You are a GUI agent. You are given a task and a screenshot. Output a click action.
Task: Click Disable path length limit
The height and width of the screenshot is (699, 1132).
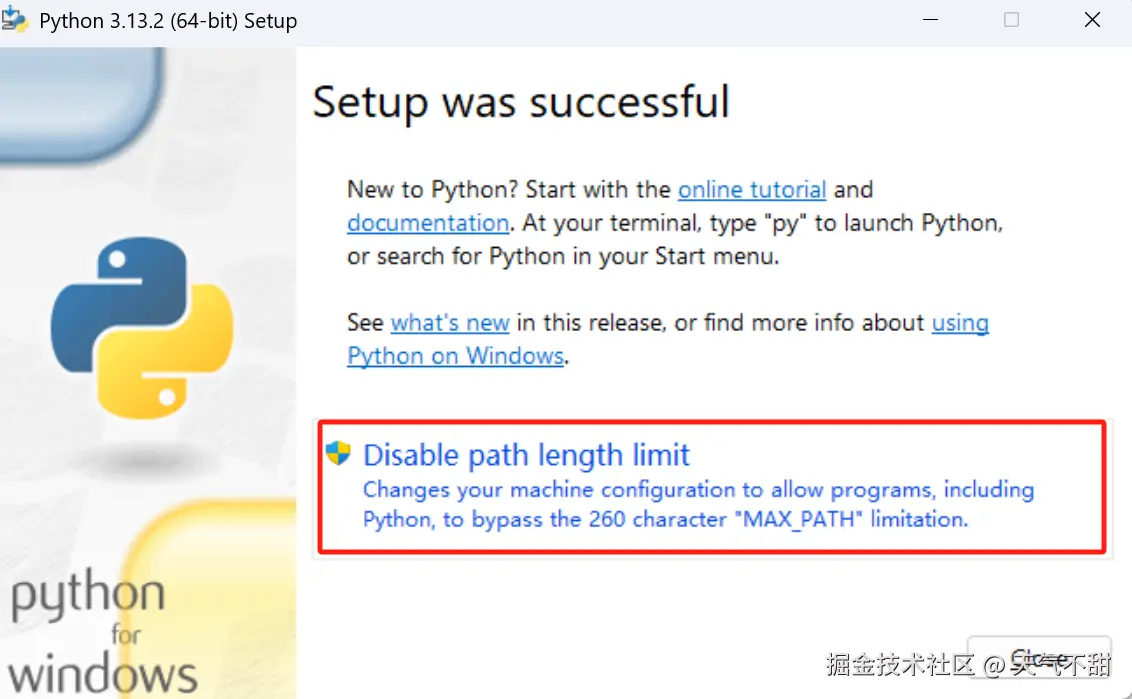[712, 487]
